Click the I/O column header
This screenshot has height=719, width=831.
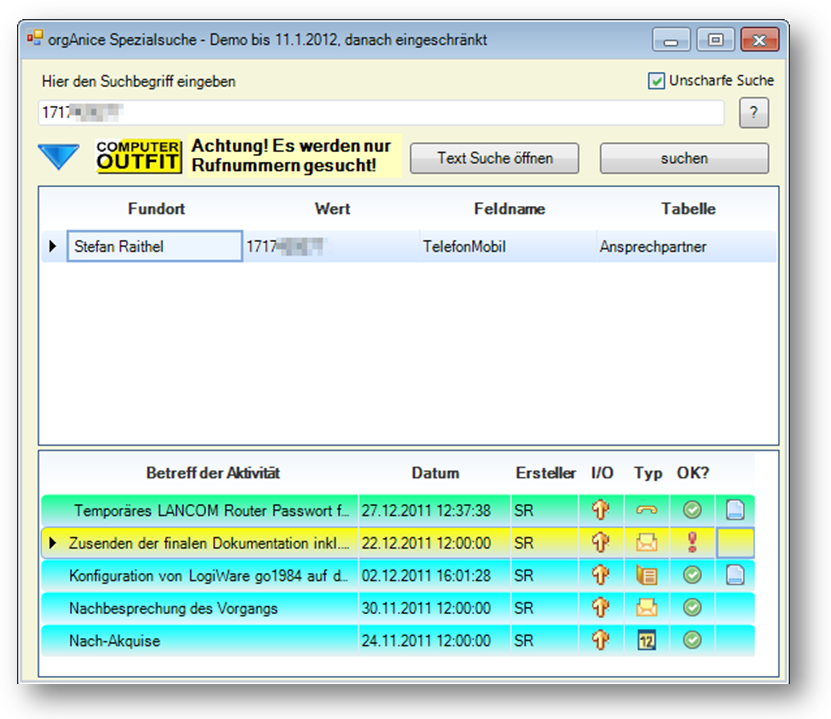tap(602, 473)
